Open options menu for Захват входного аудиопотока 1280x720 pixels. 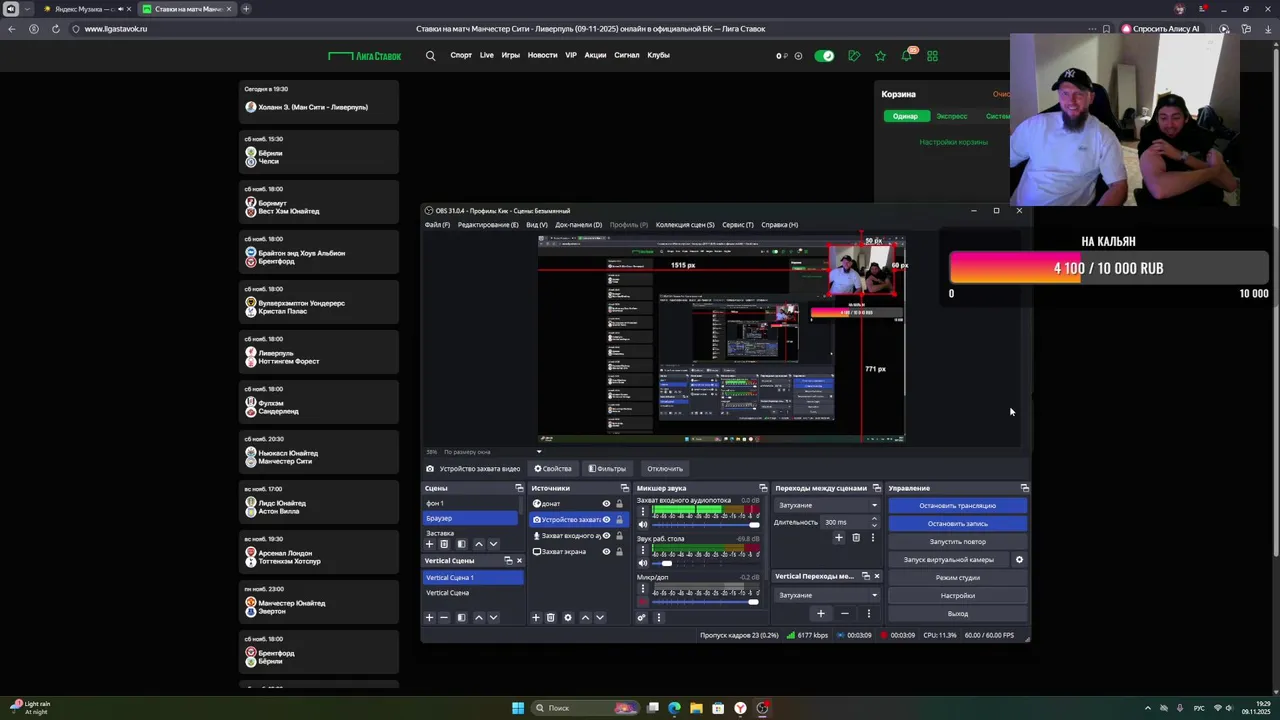coord(643,510)
